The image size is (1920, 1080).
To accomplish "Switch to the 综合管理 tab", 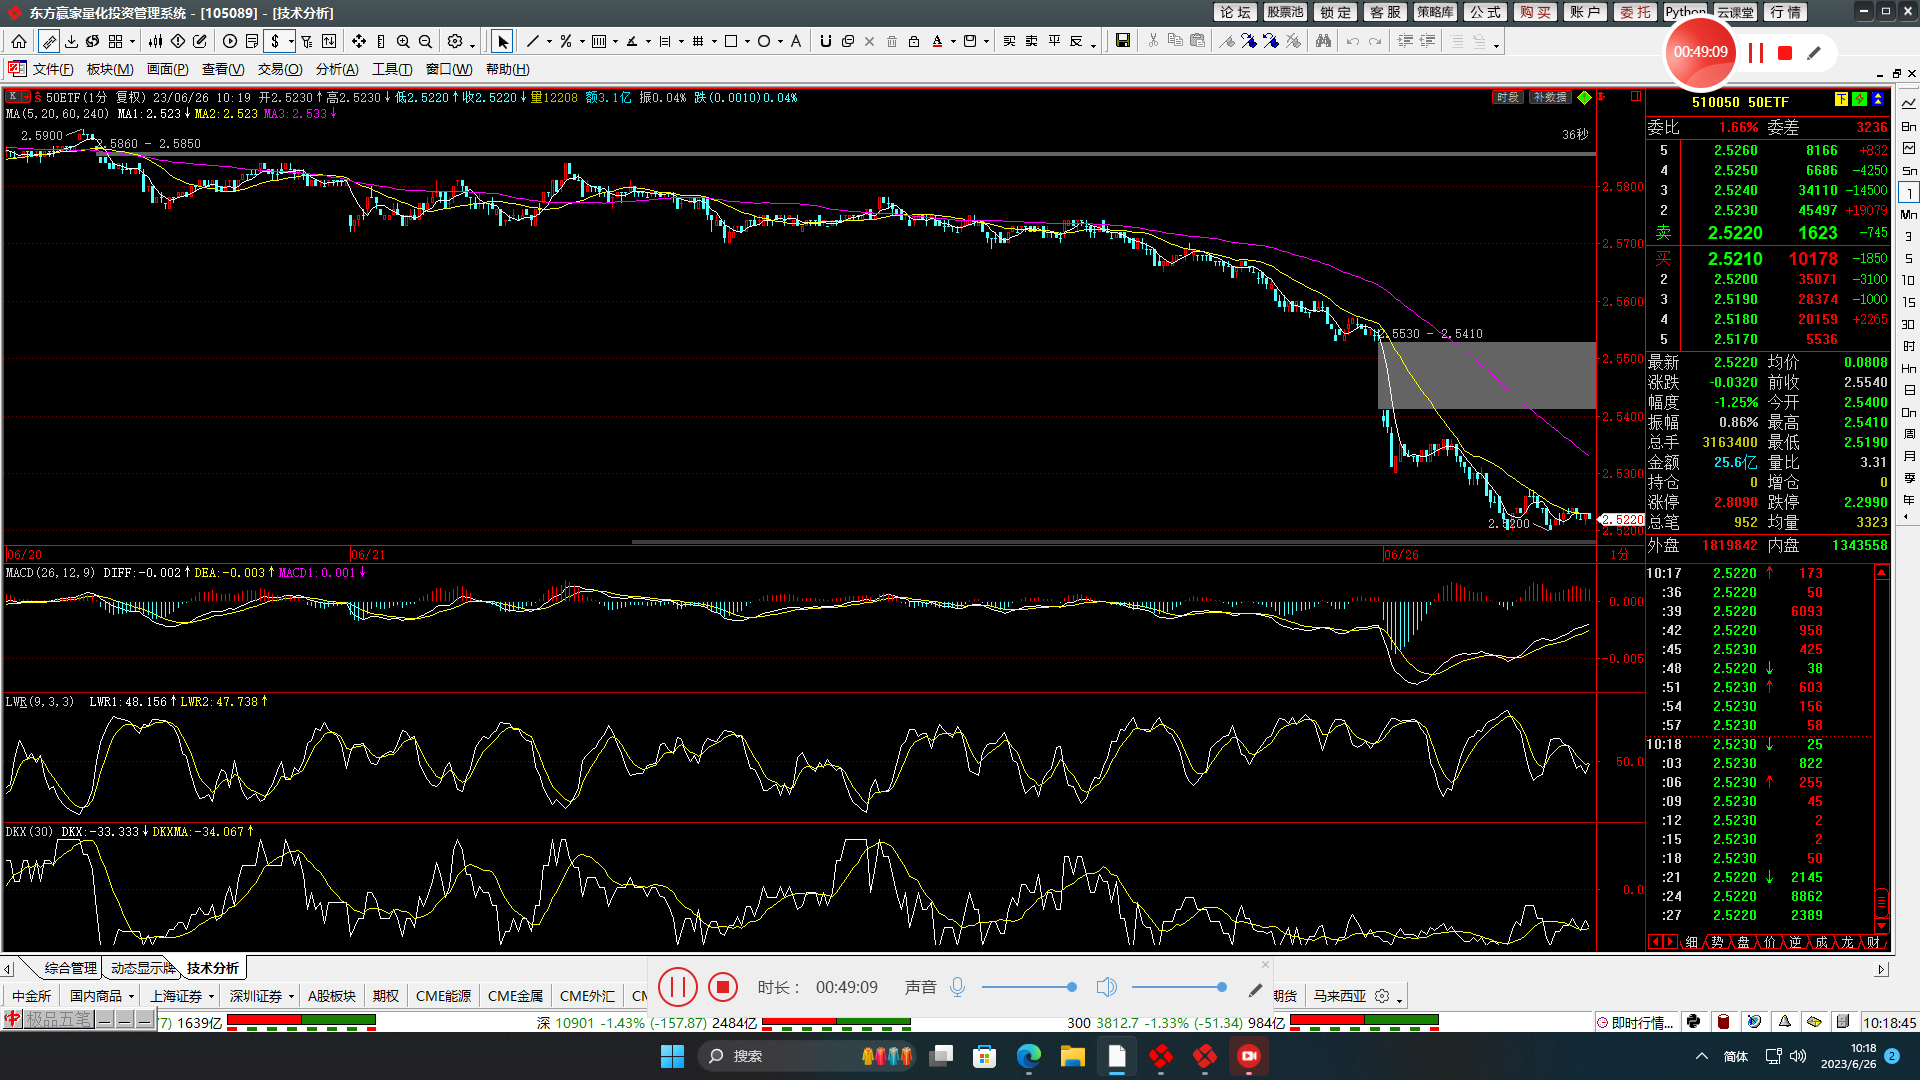I will click(x=70, y=968).
